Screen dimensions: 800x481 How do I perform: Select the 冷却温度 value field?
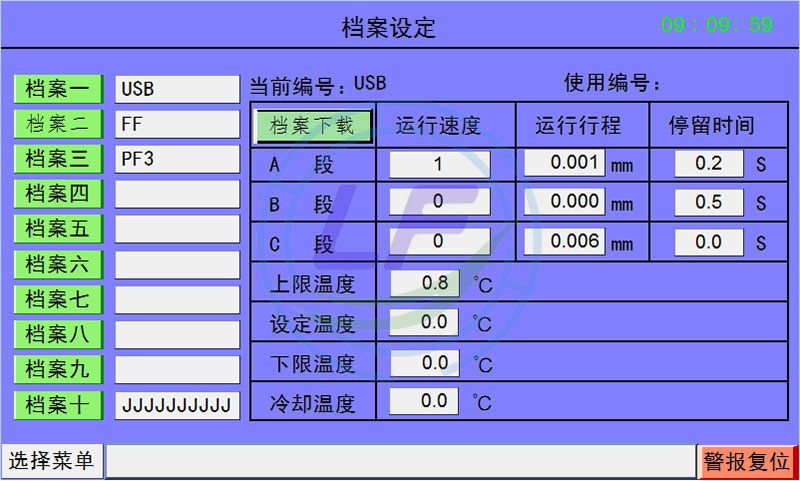[x=425, y=402]
